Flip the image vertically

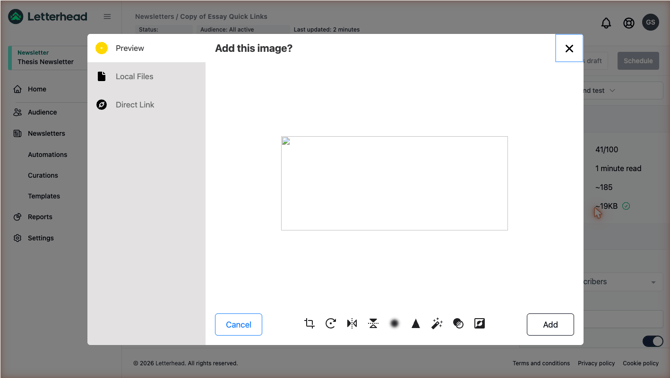click(x=373, y=324)
